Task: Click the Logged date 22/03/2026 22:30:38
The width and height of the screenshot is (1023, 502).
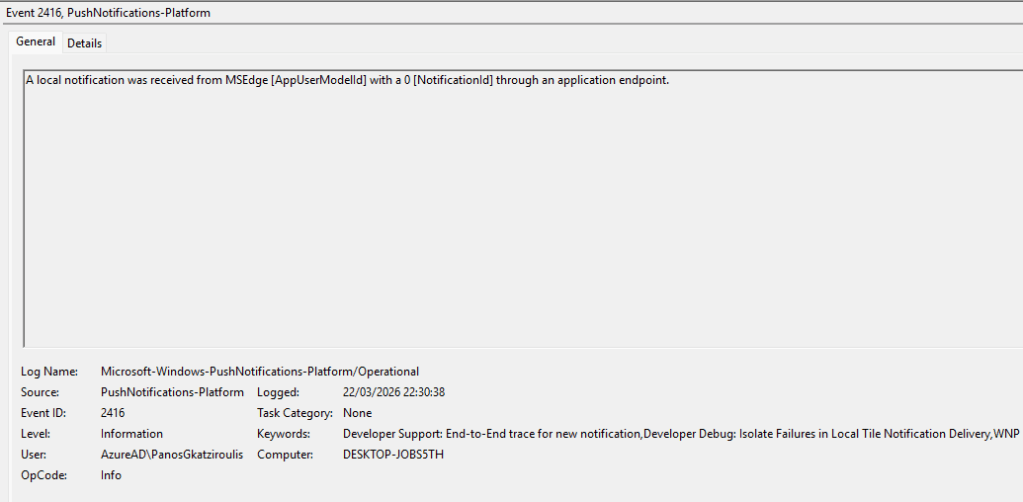Action: pos(393,392)
